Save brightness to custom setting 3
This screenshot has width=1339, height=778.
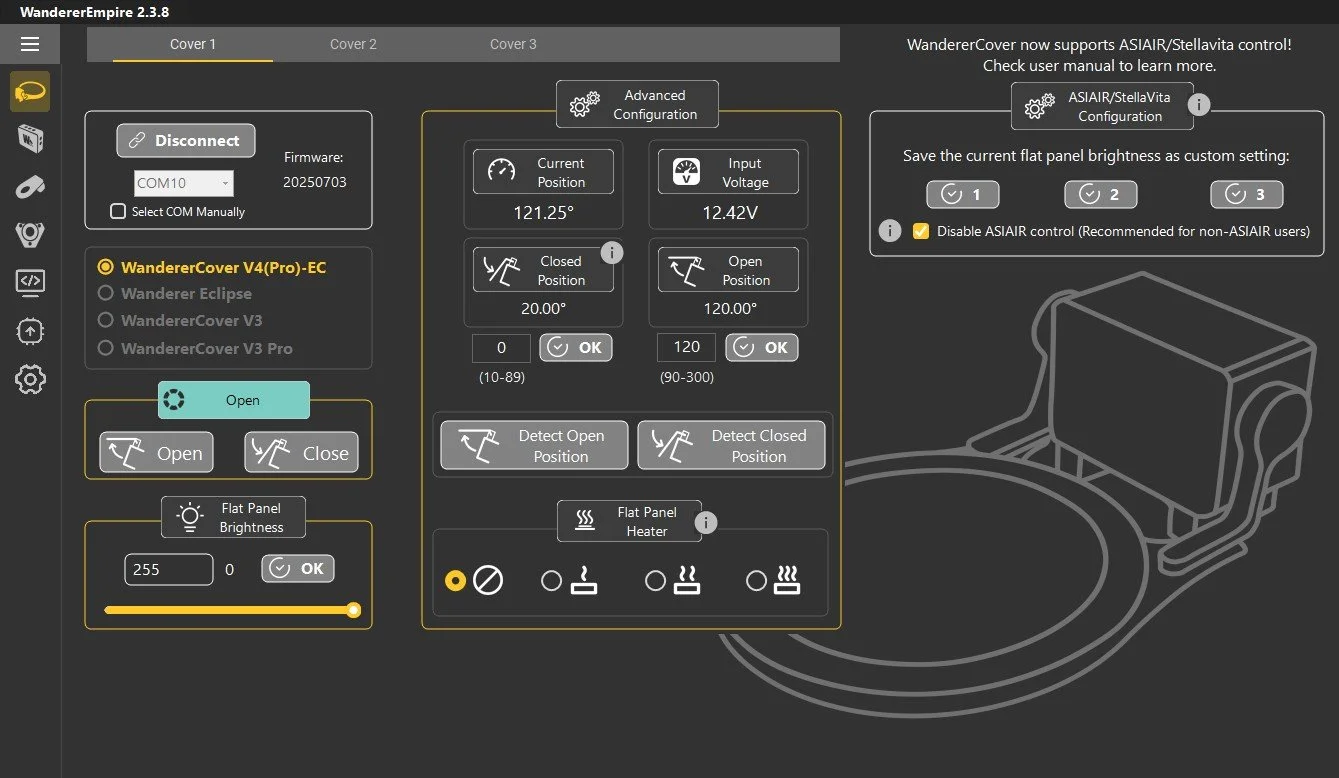[1246, 195]
